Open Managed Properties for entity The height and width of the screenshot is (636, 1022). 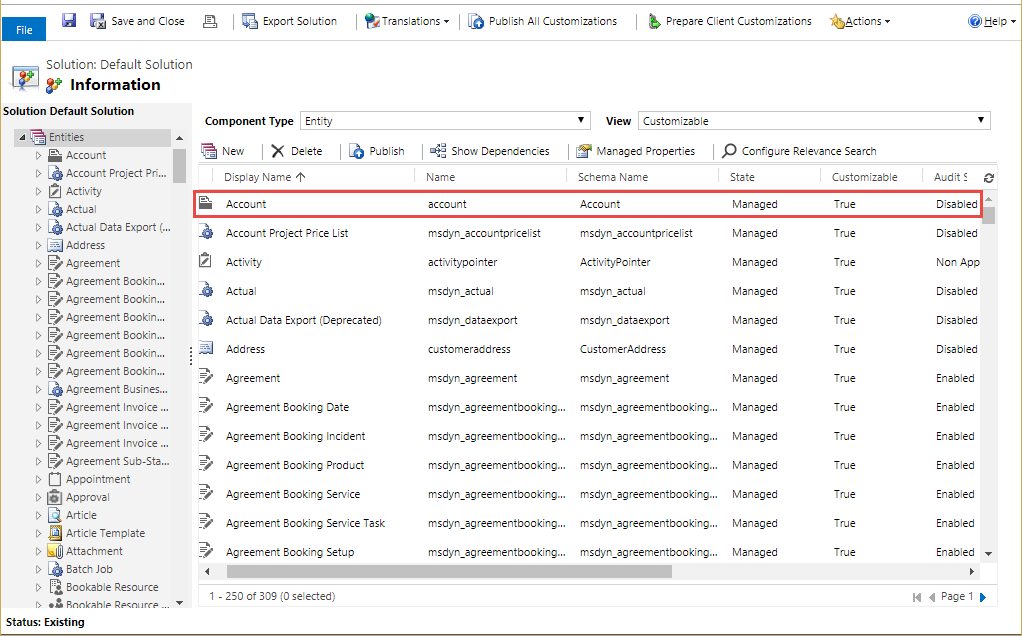point(635,151)
